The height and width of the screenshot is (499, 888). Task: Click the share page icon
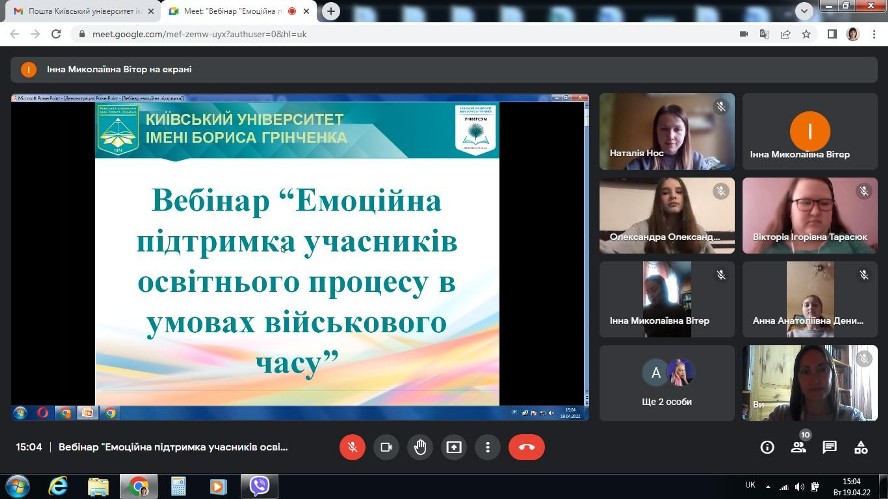coord(785,34)
